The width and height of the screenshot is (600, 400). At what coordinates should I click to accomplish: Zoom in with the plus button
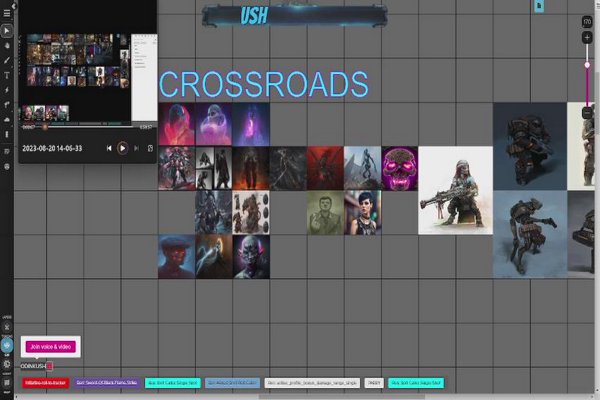587,38
